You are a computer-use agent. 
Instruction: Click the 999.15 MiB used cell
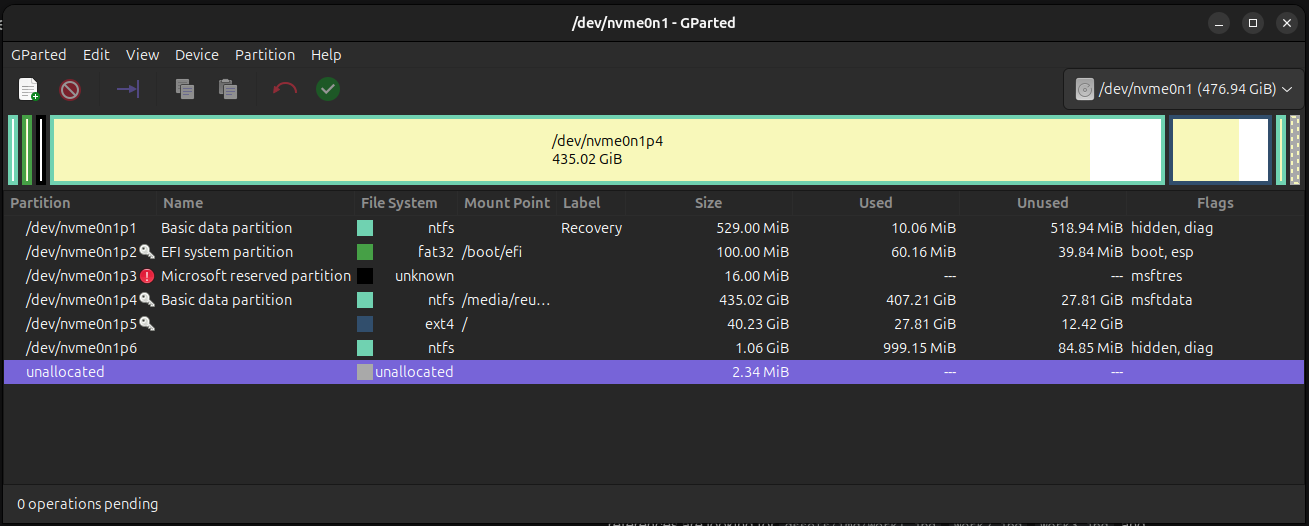click(x=920, y=348)
